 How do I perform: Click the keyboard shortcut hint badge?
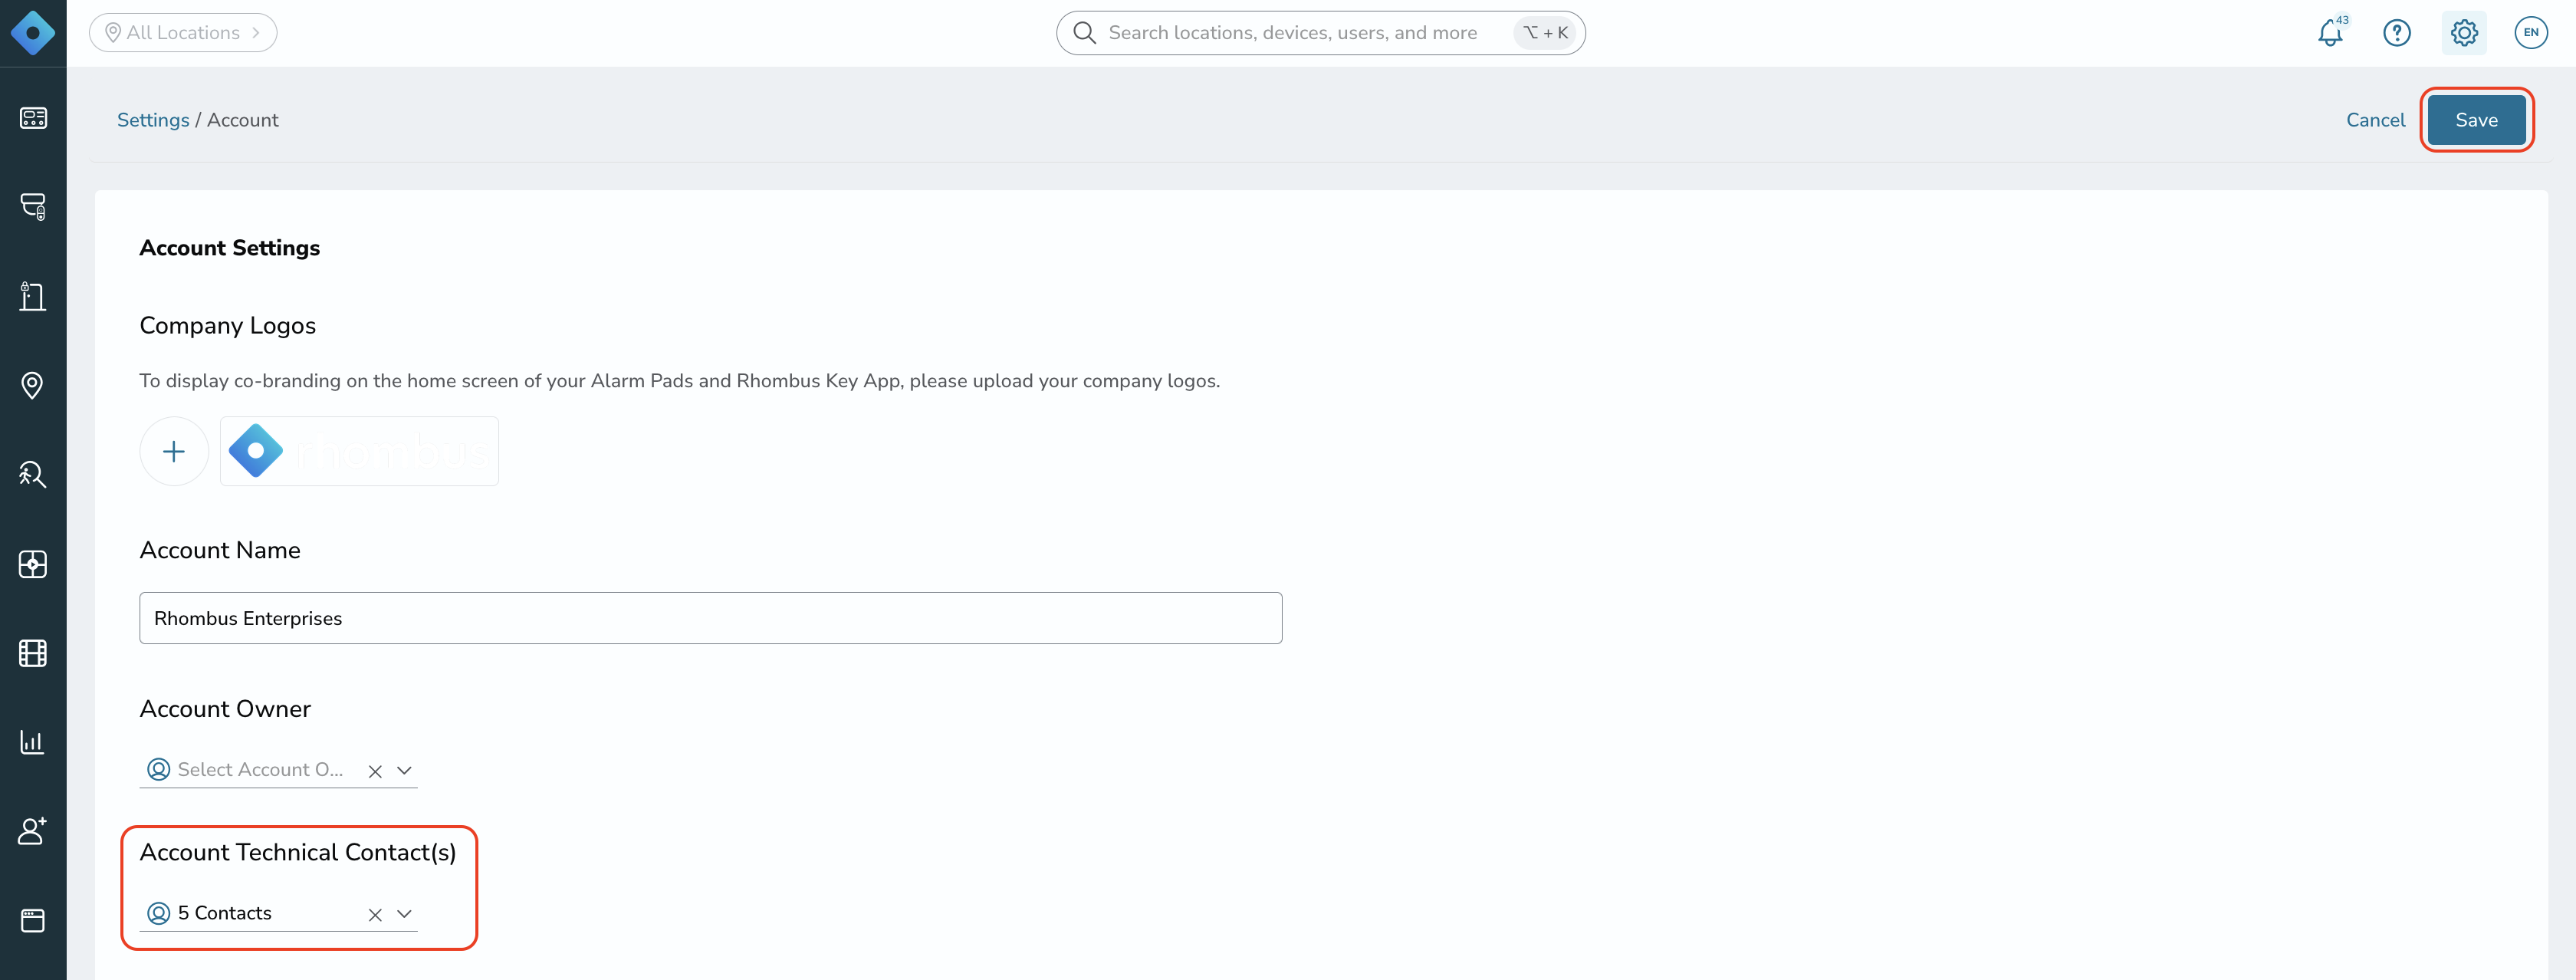pos(1545,33)
